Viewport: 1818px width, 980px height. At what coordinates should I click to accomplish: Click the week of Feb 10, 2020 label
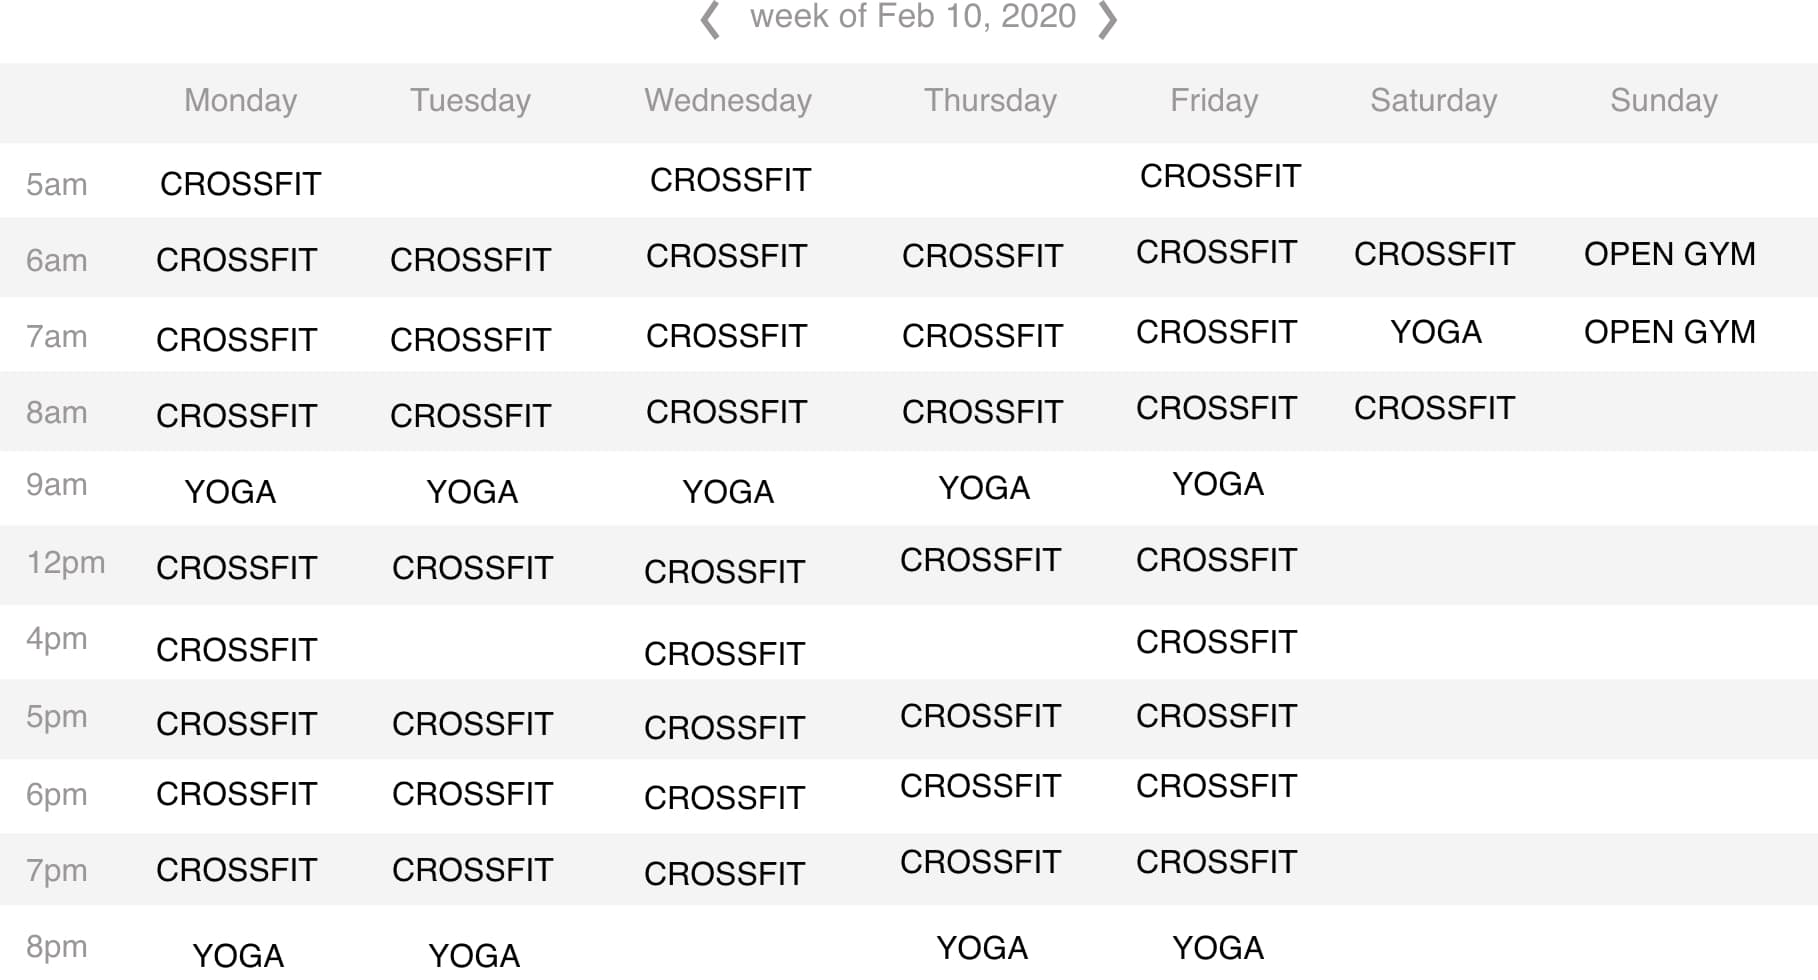coord(912,17)
